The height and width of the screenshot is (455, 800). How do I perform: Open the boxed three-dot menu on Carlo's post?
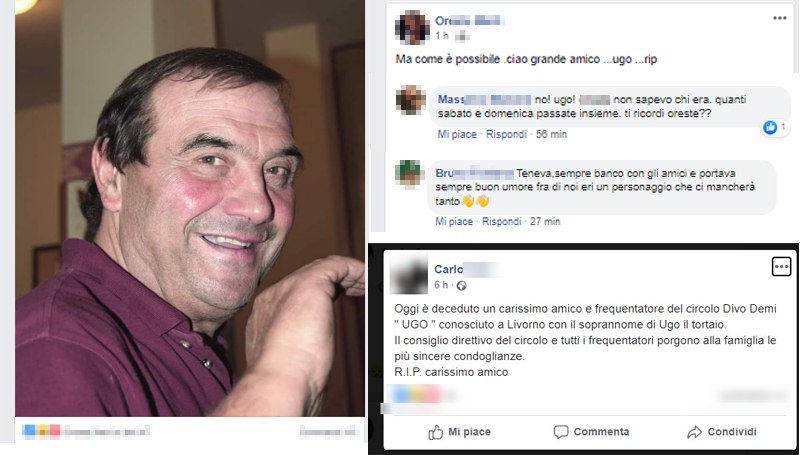click(x=781, y=266)
